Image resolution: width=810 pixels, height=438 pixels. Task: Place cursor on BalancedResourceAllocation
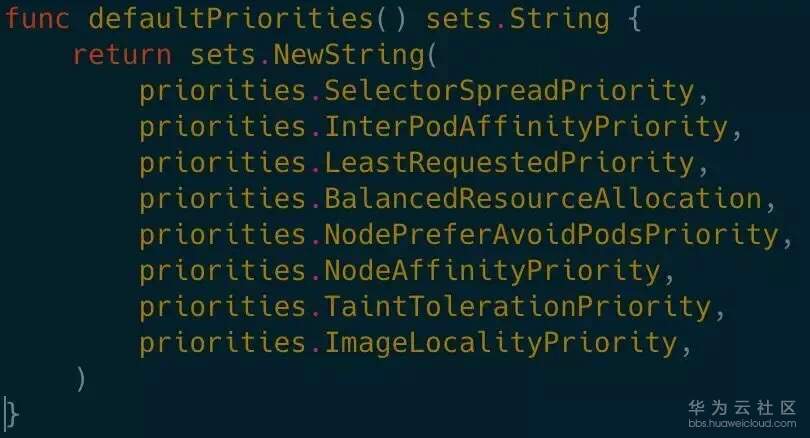(543, 199)
